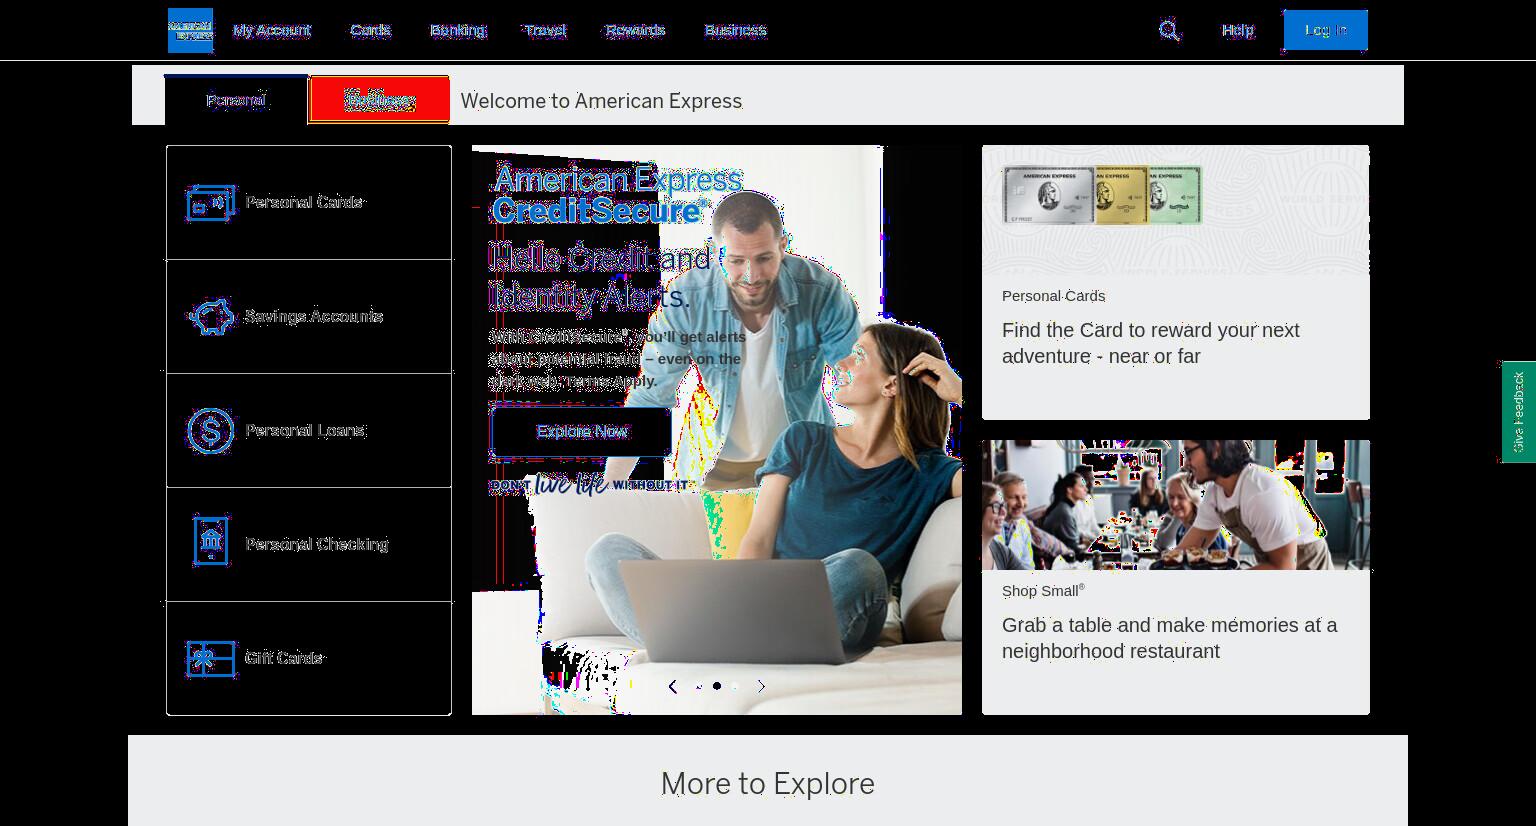The width and height of the screenshot is (1536, 826).
Task: Click the Personal Cards icon in sidebar
Action: pyautogui.click(x=211, y=203)
